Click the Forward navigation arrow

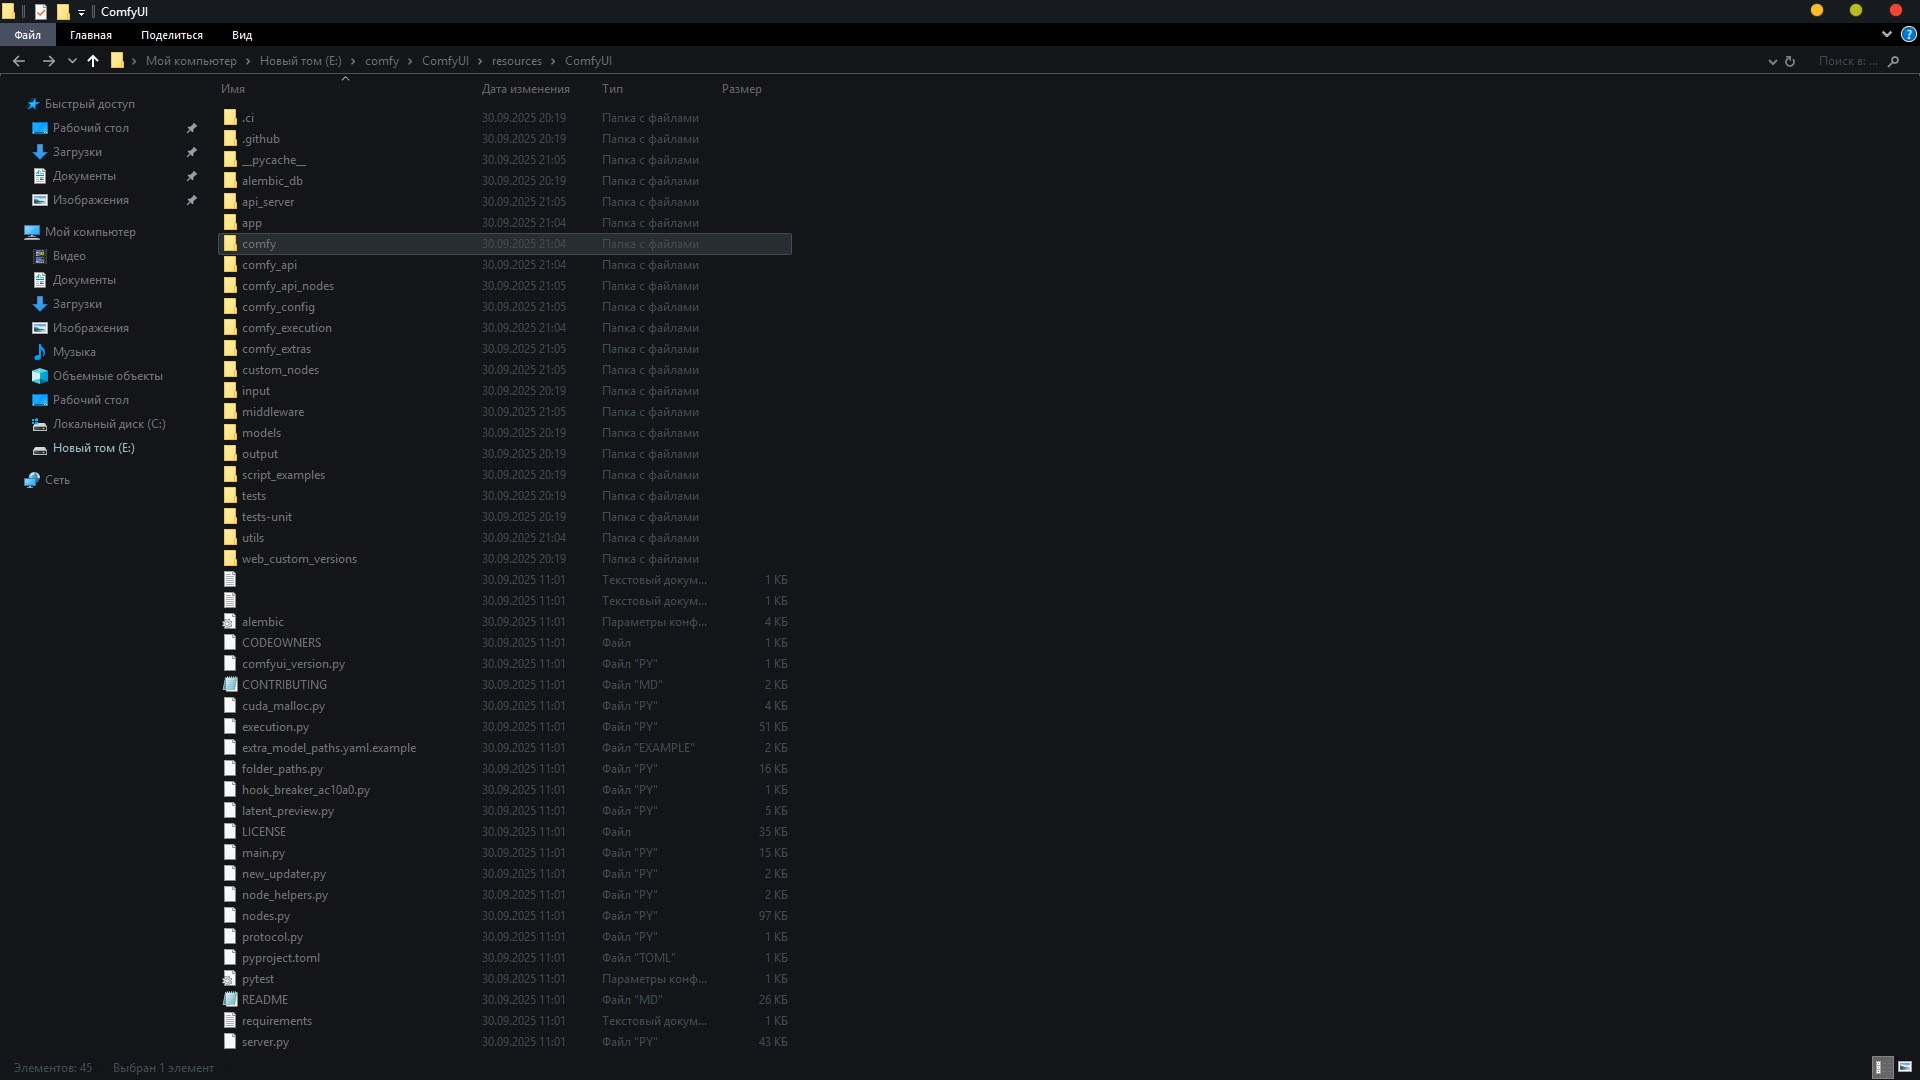[48, 61]
